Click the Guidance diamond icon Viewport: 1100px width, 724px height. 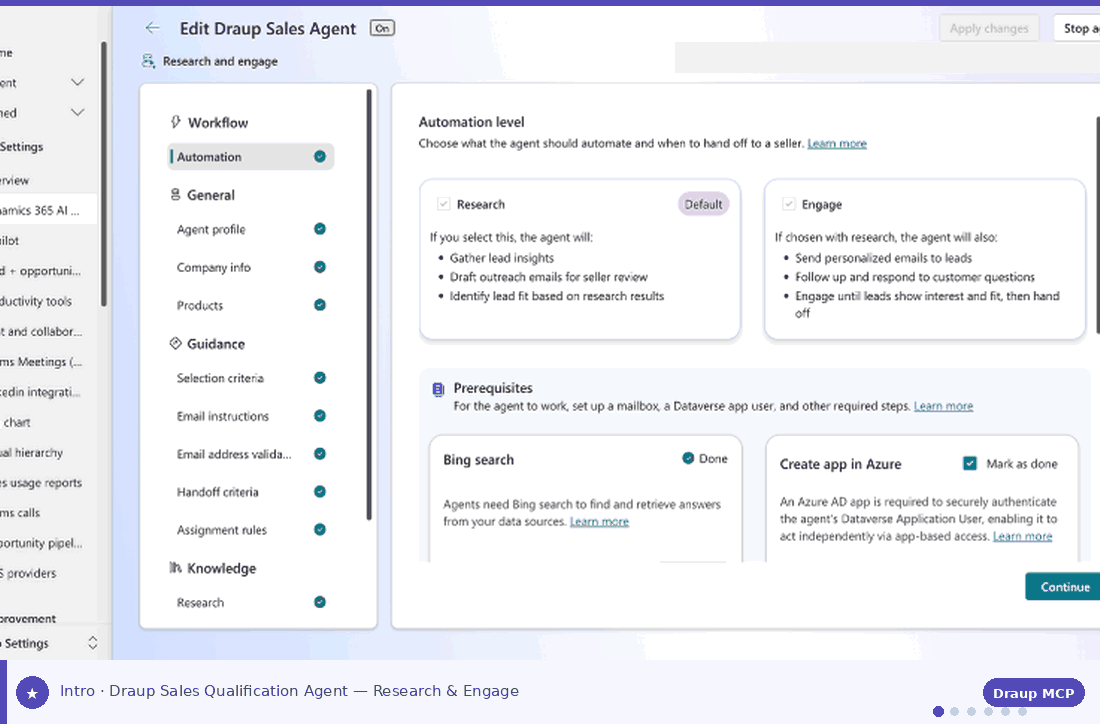click(x=175, y=343)
